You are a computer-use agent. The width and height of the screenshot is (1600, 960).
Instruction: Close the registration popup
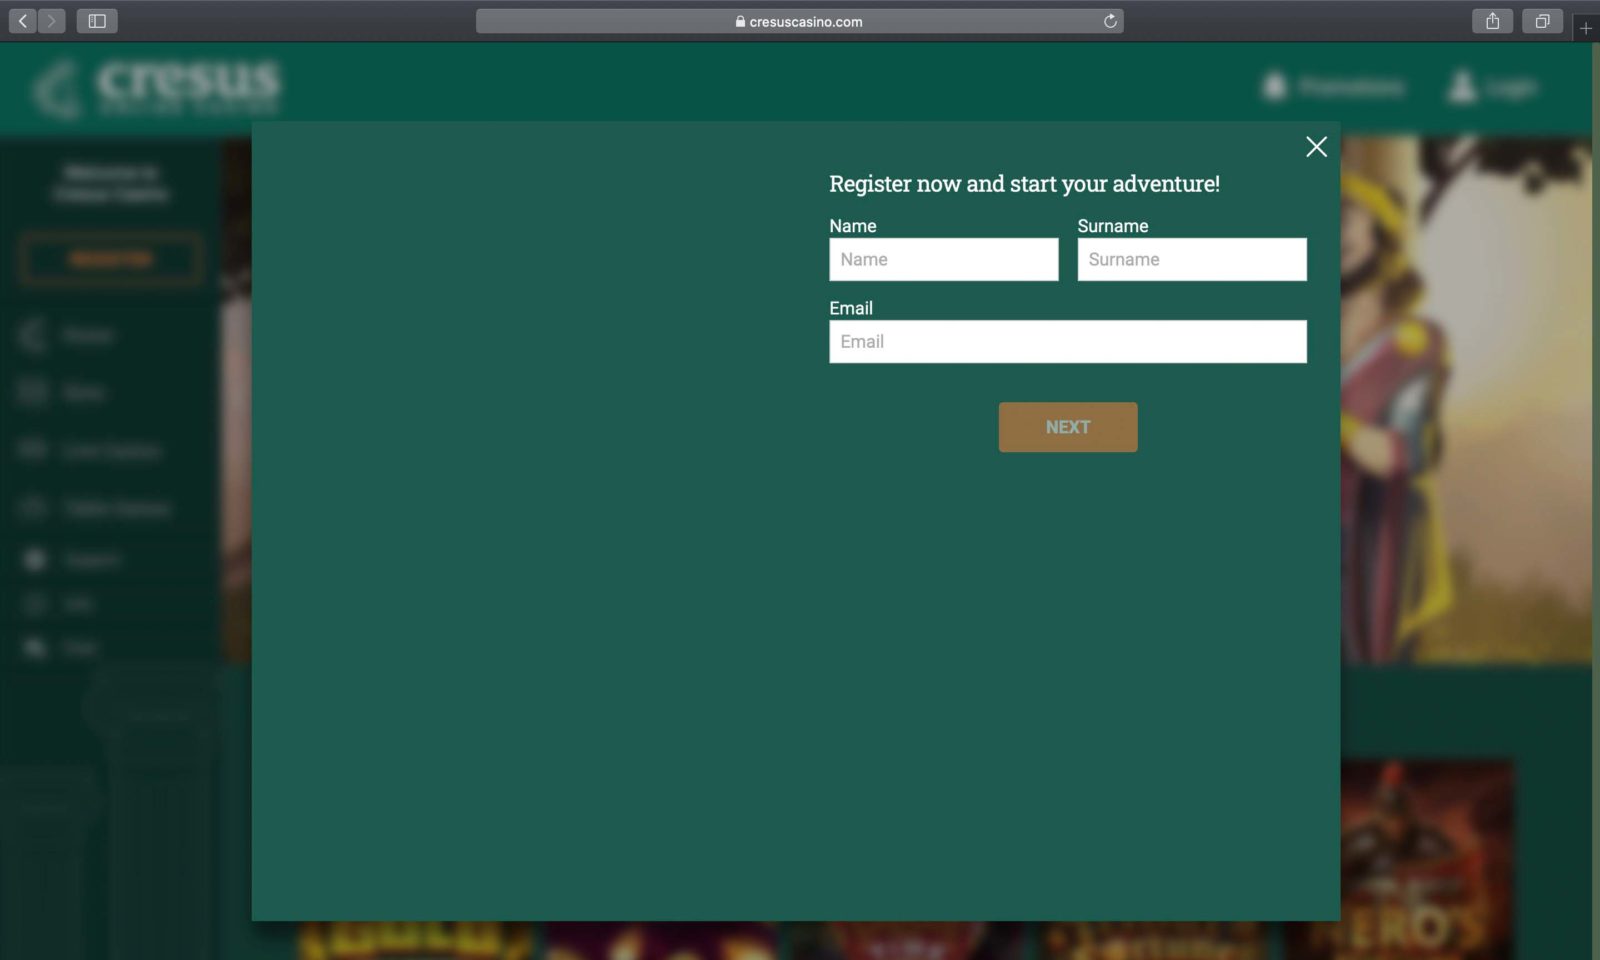[1316, 146]
